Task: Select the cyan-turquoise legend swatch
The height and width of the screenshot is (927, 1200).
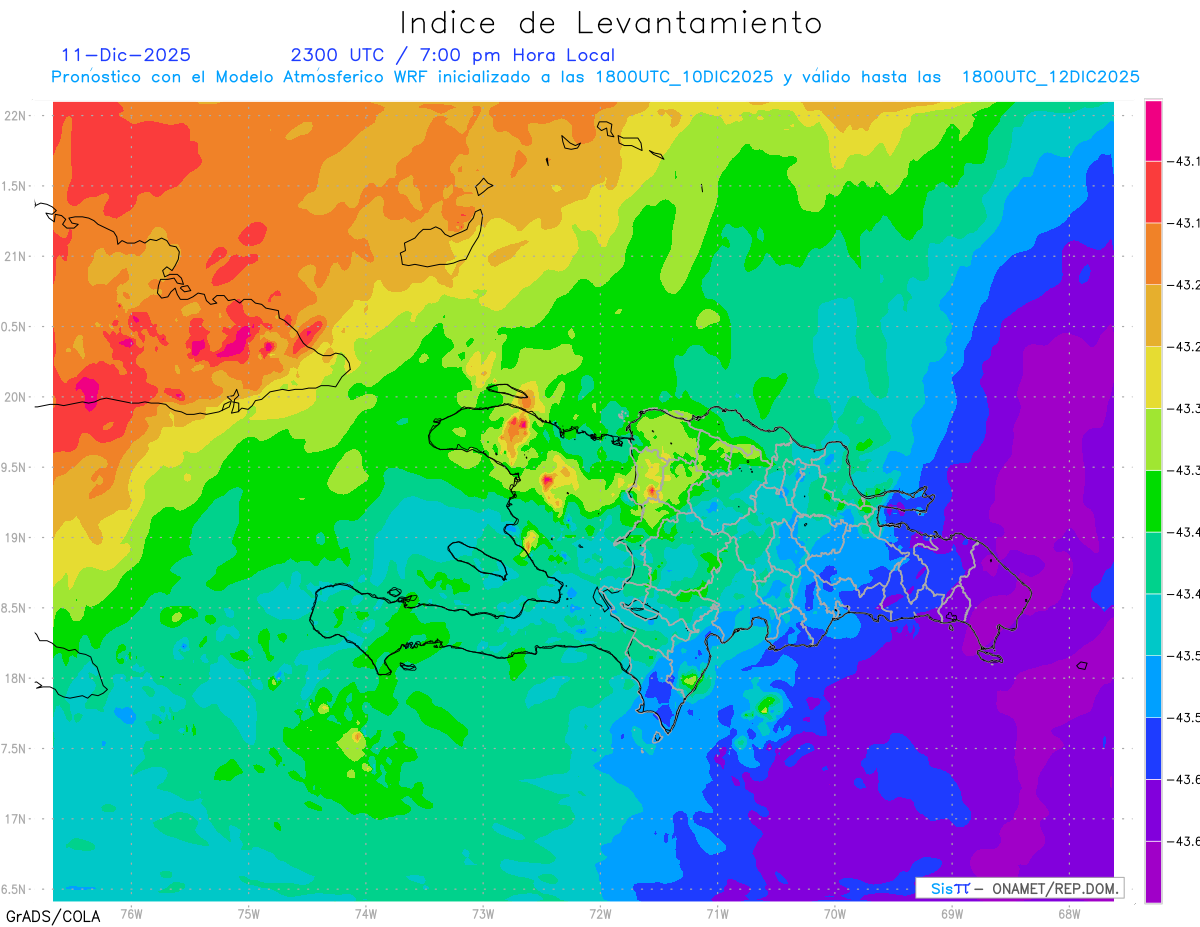Action: coord(1153,625)
